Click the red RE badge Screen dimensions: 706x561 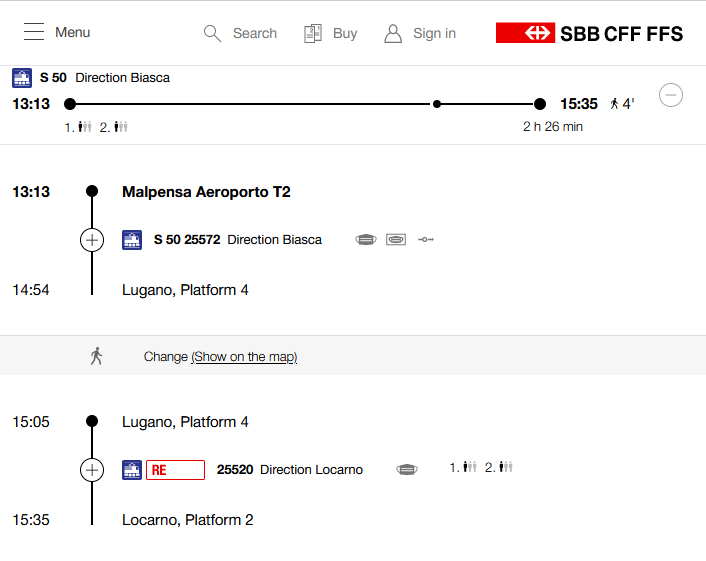click(175, 470)
